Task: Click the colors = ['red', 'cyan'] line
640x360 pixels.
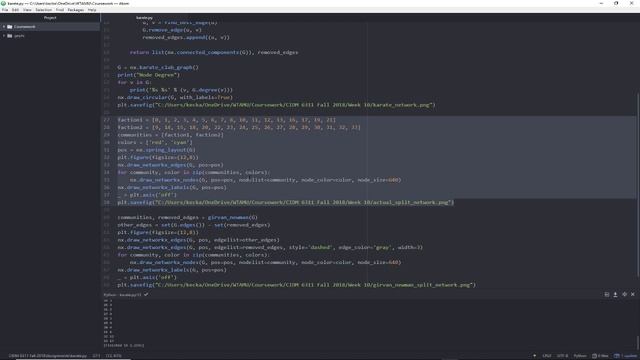Action: (x=155, y=142)
